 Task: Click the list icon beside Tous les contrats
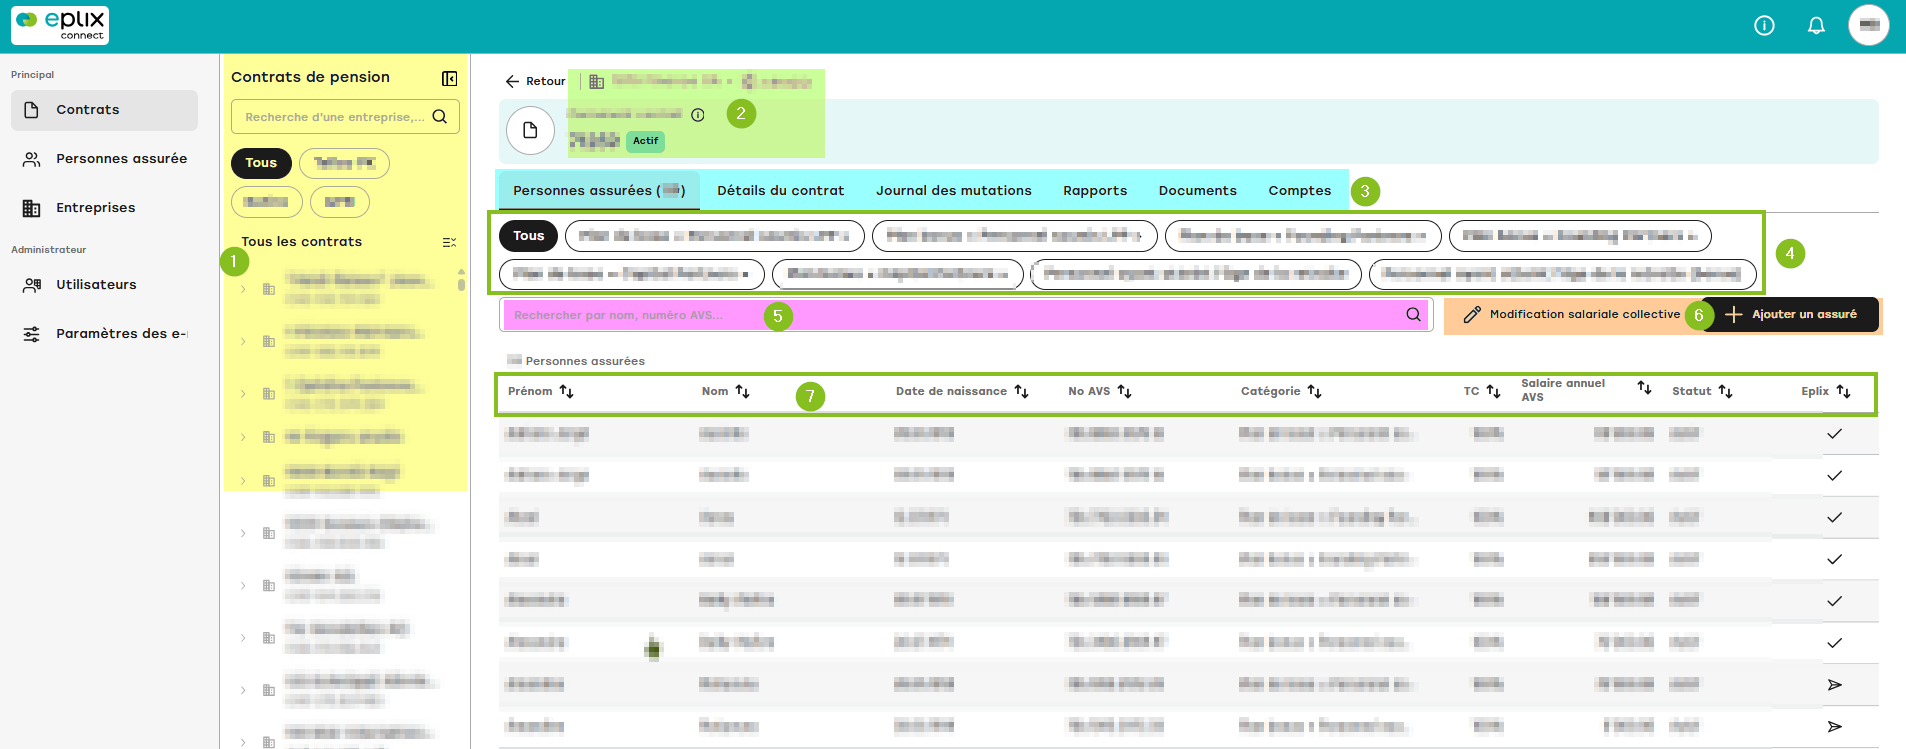pyautogui.click(x=449, y=242)
